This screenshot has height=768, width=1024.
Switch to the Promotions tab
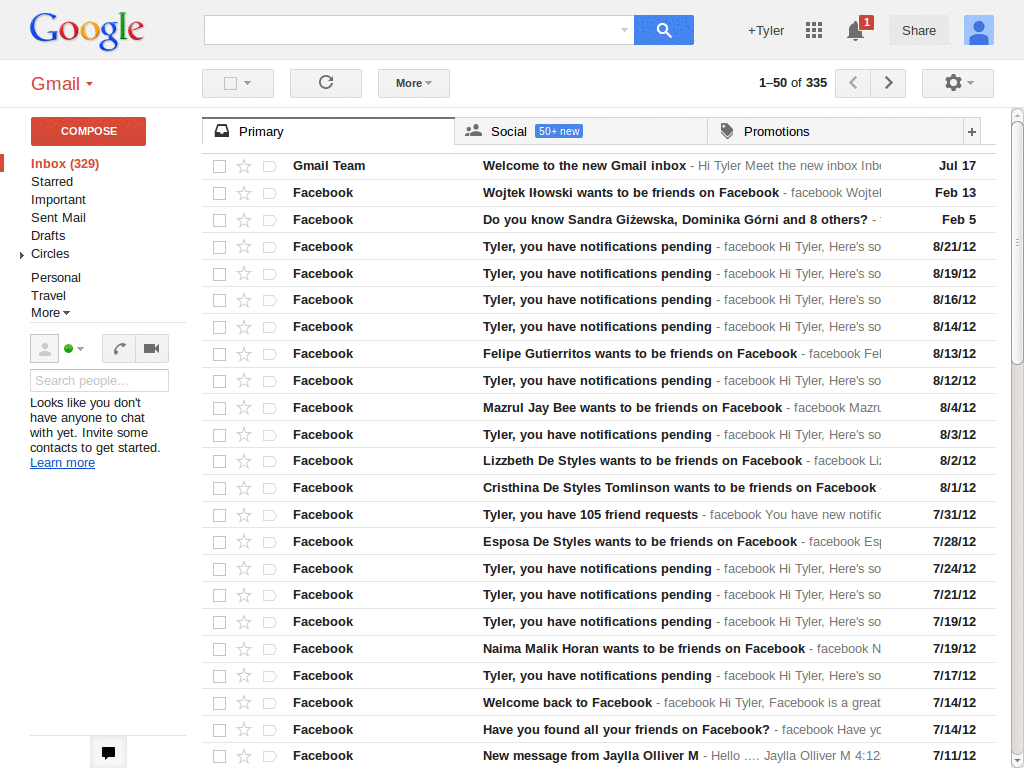pos(835,132)
